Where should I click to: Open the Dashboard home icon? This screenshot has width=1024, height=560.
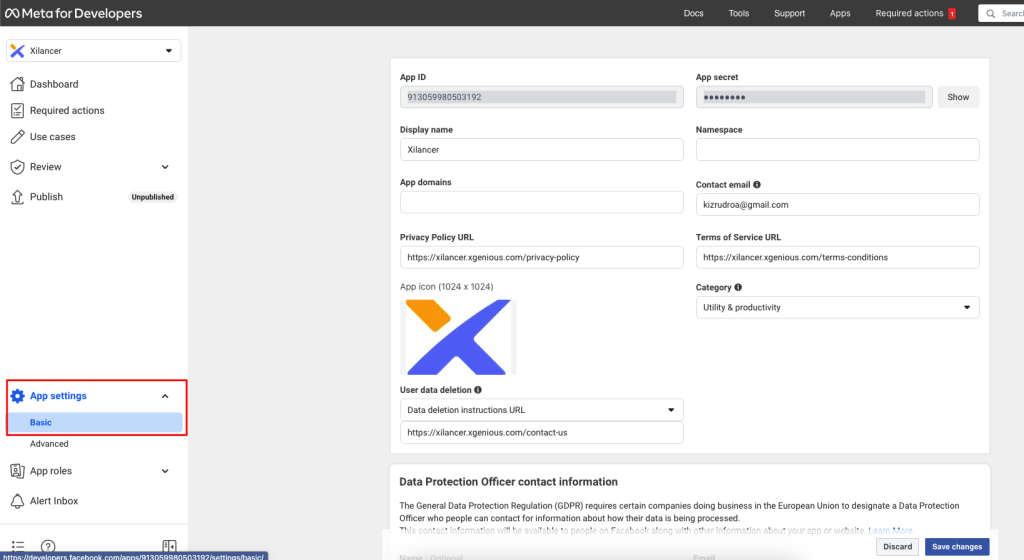click(x=18, y=84)
